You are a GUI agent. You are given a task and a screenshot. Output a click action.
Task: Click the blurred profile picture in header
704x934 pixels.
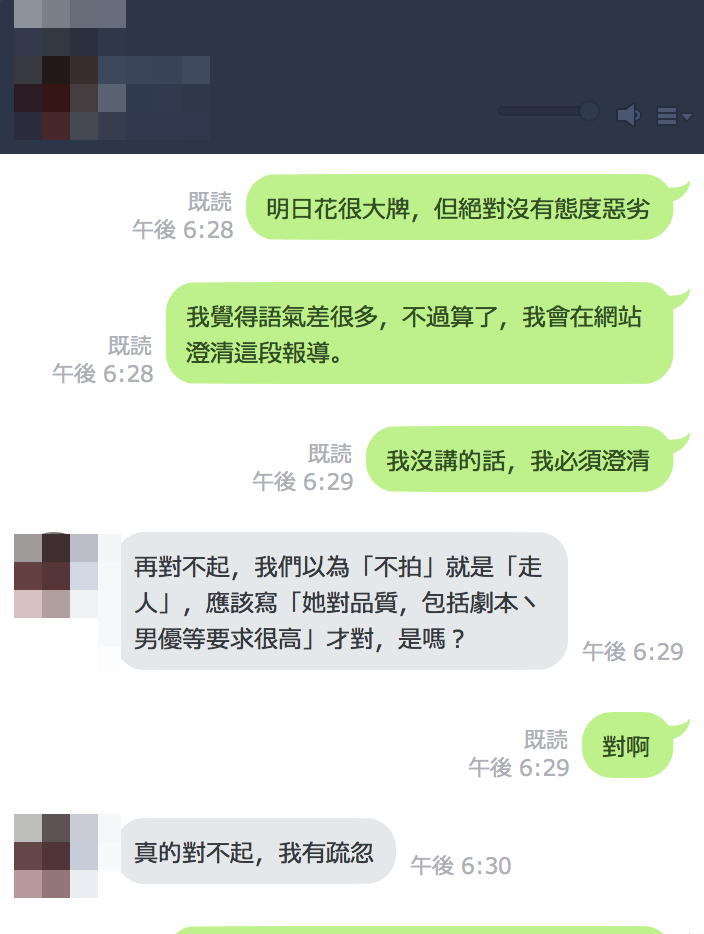(56, 98)
